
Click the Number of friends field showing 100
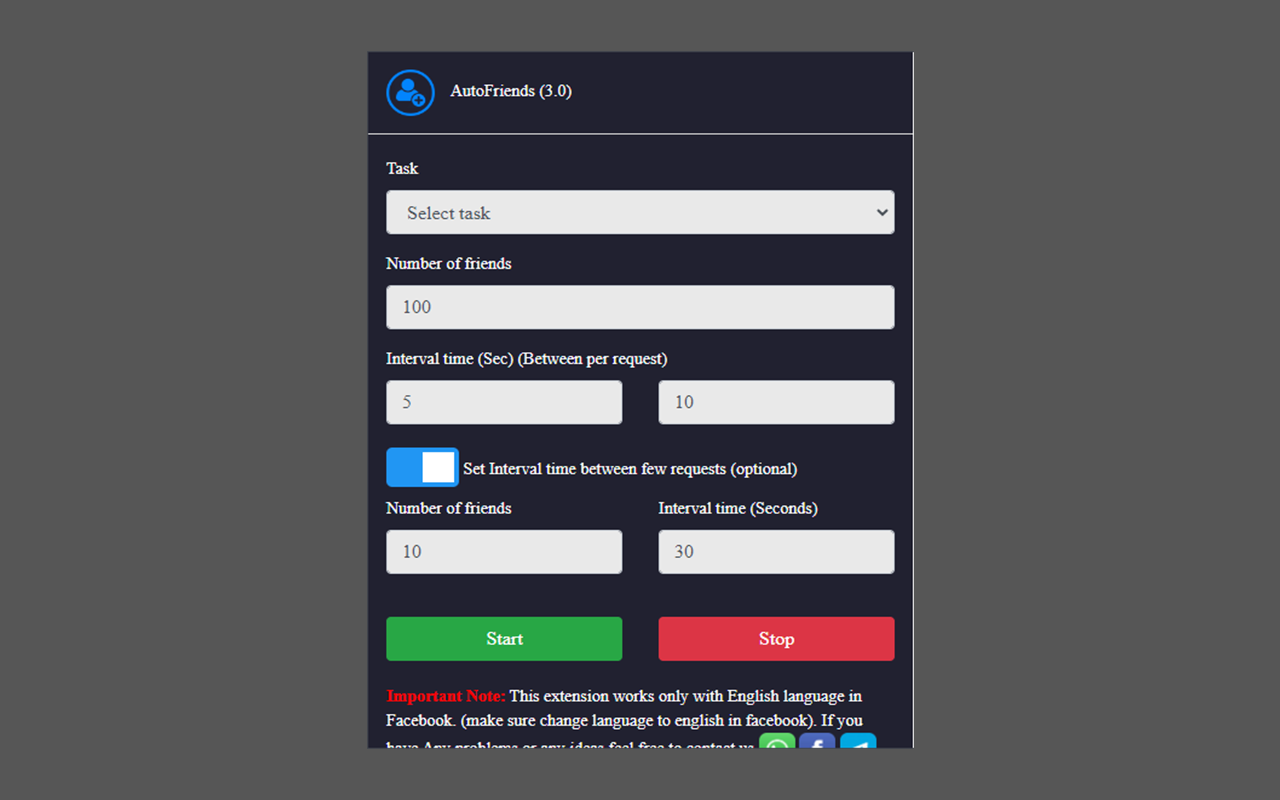[x=640, y=307]
